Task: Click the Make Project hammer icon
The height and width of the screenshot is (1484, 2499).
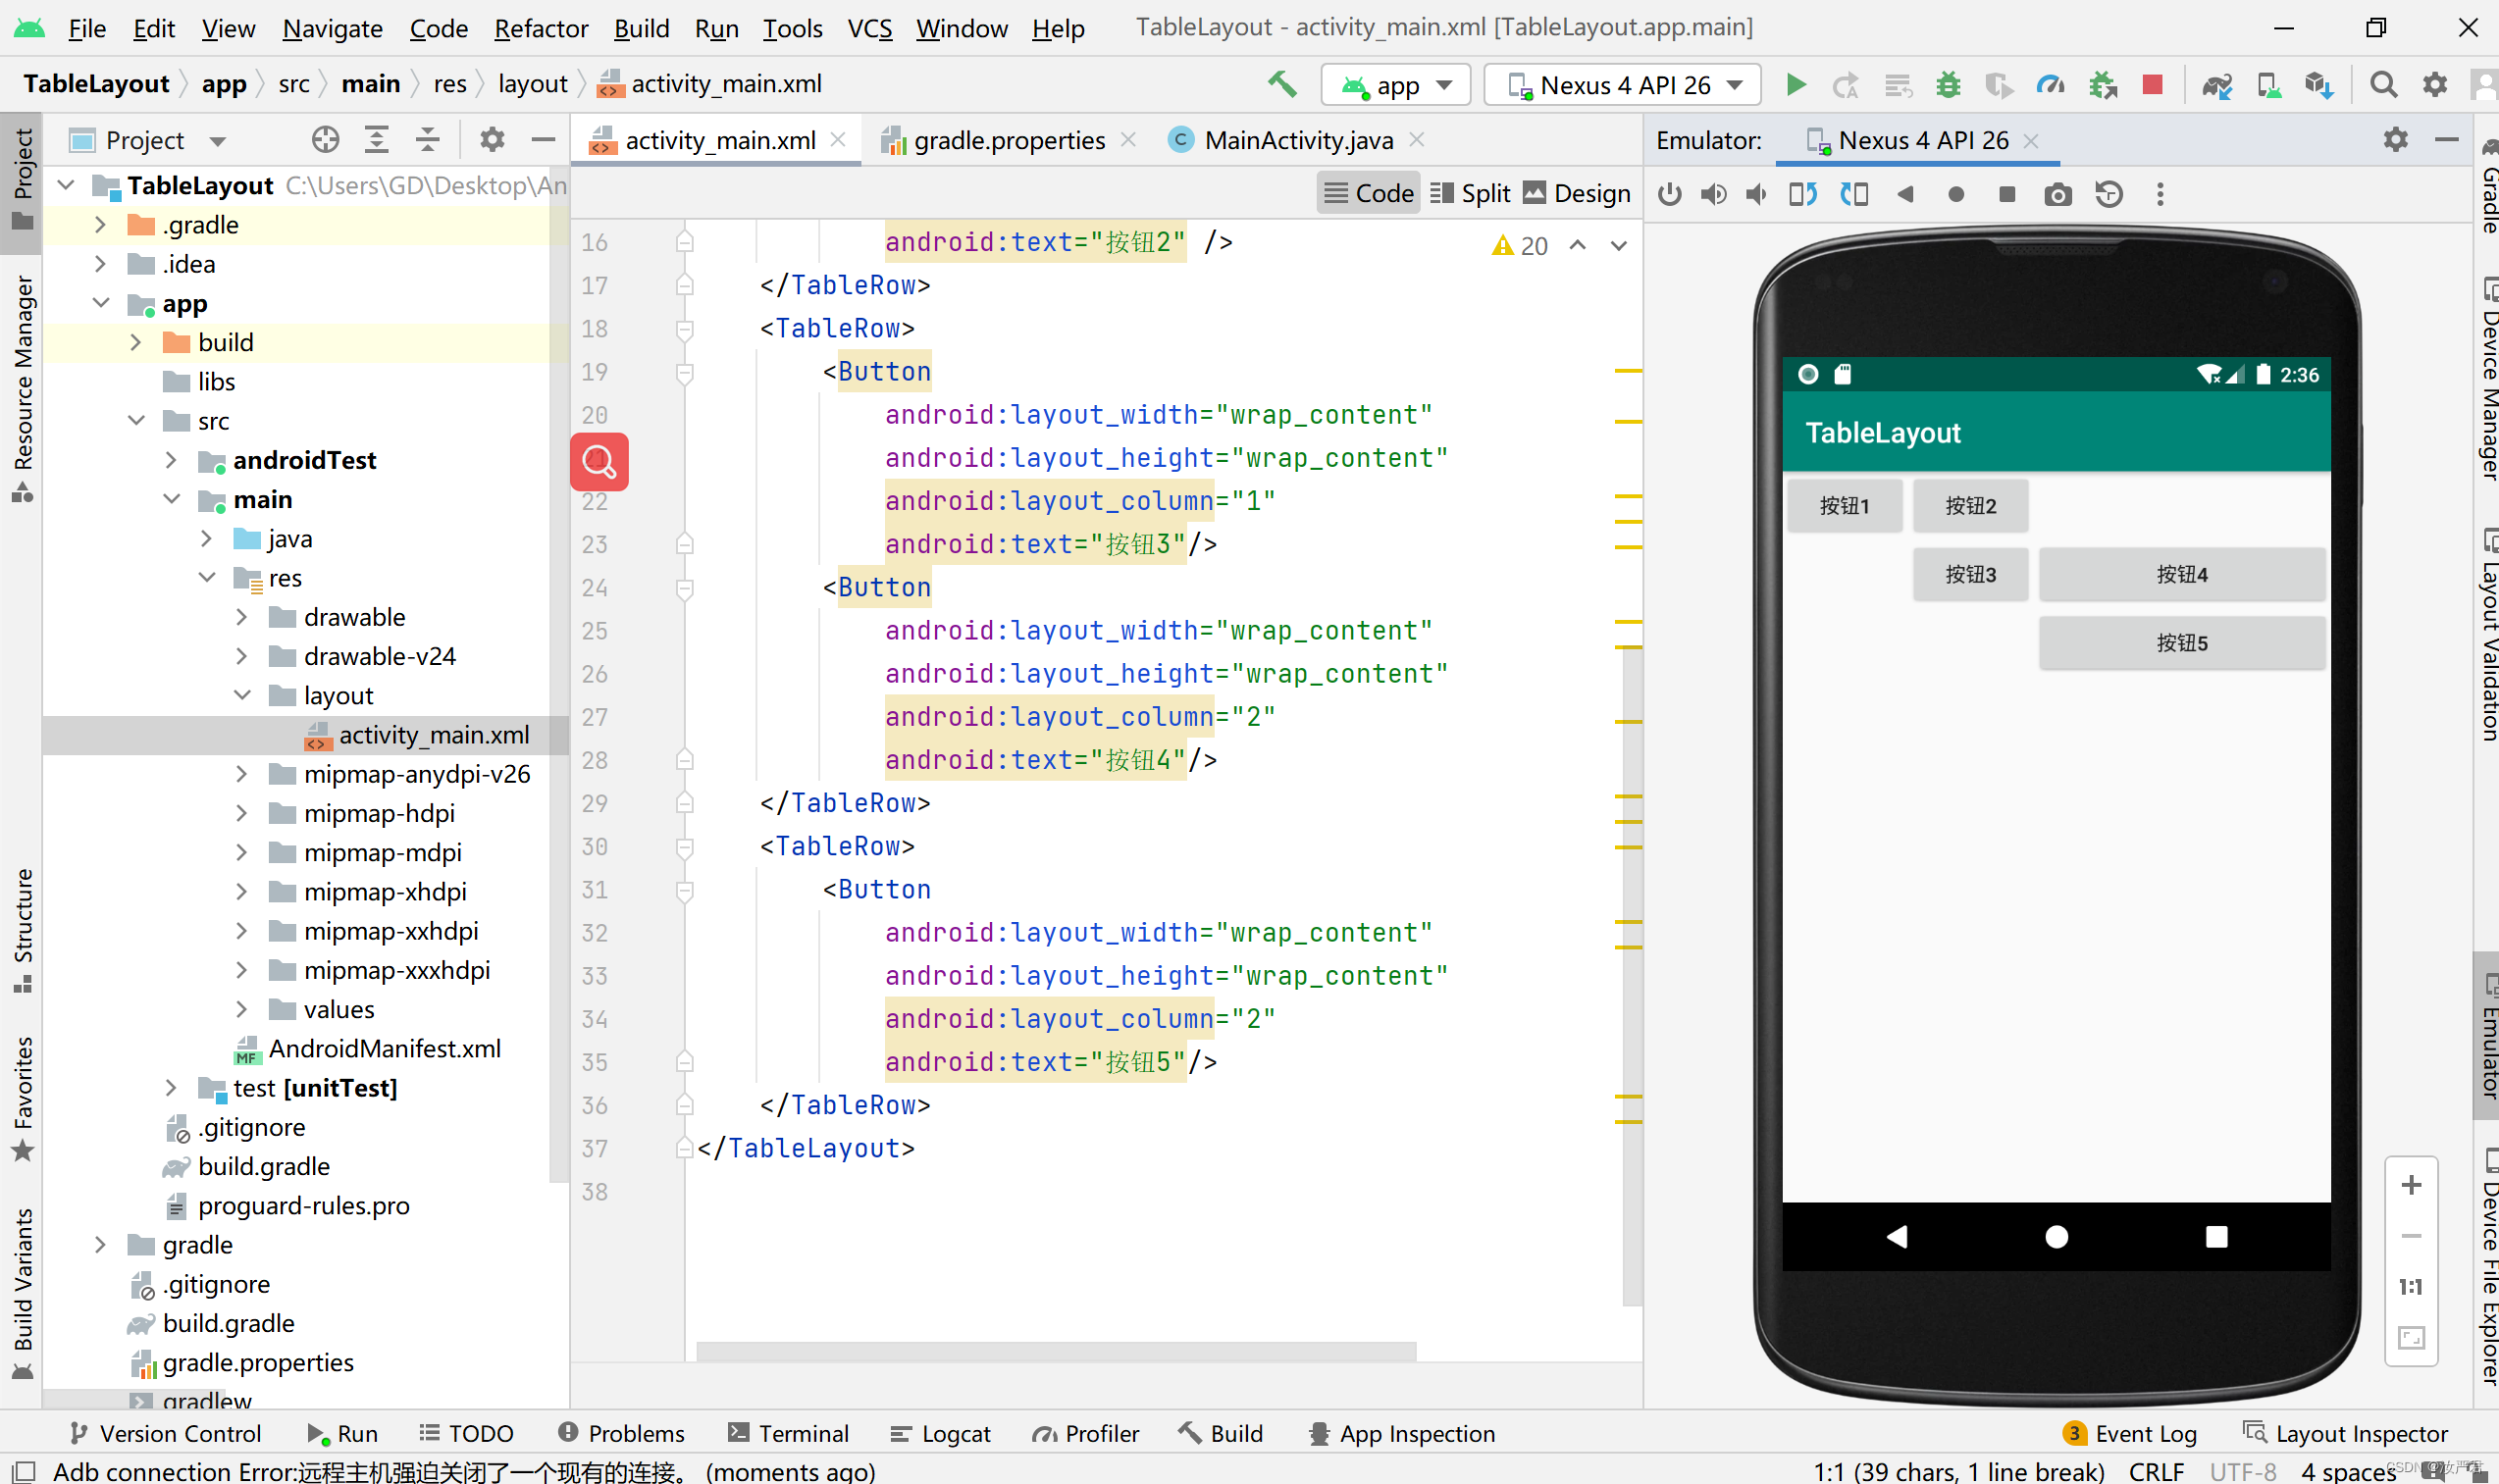Action: [1283, 85]
